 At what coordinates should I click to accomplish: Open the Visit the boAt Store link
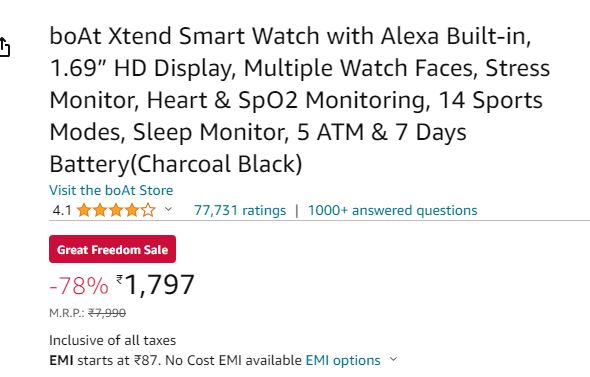pos(111,190)
